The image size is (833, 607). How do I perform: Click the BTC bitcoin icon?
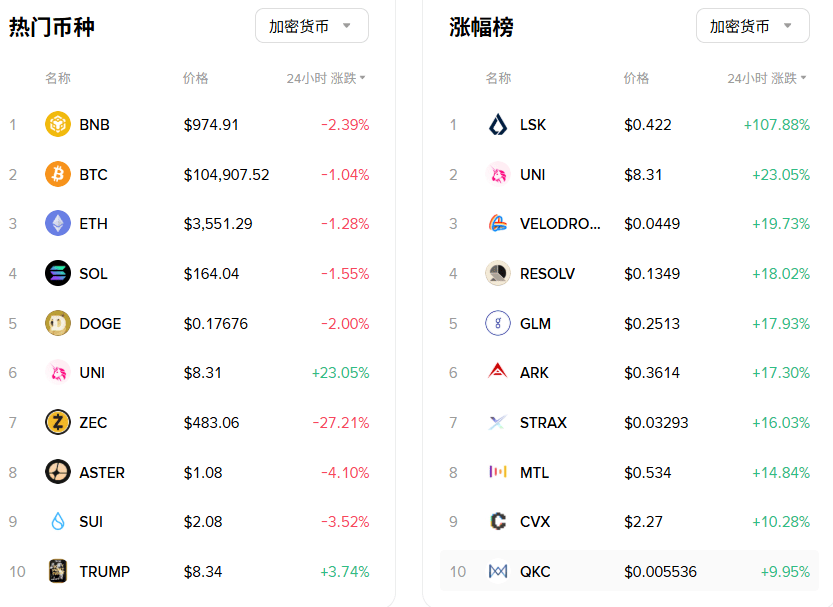coord(58,174)
